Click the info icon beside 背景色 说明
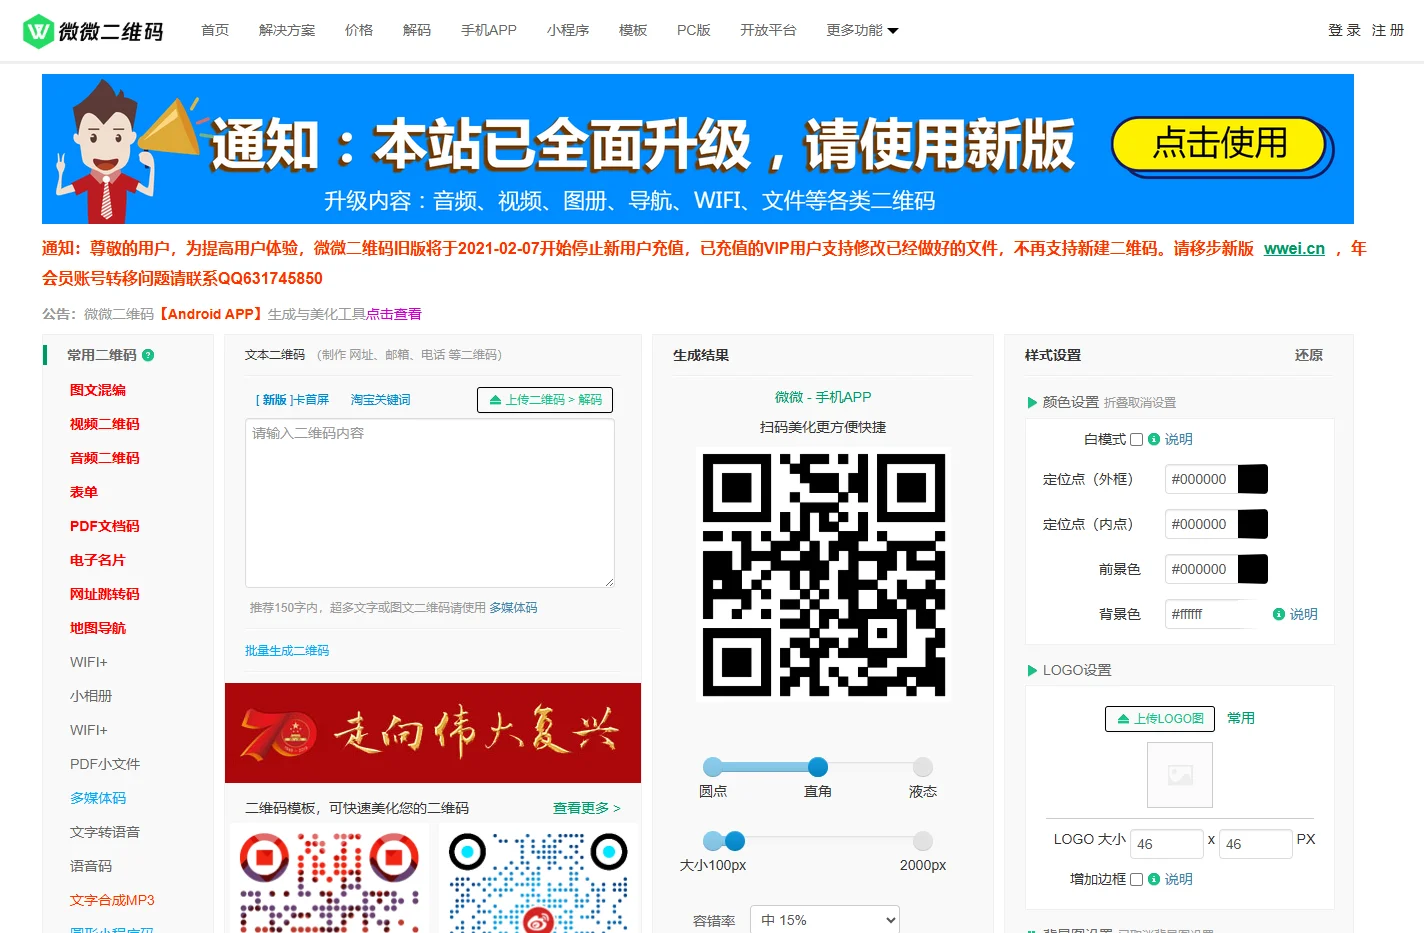The image size is (1424, 933). click(1278, 614)
